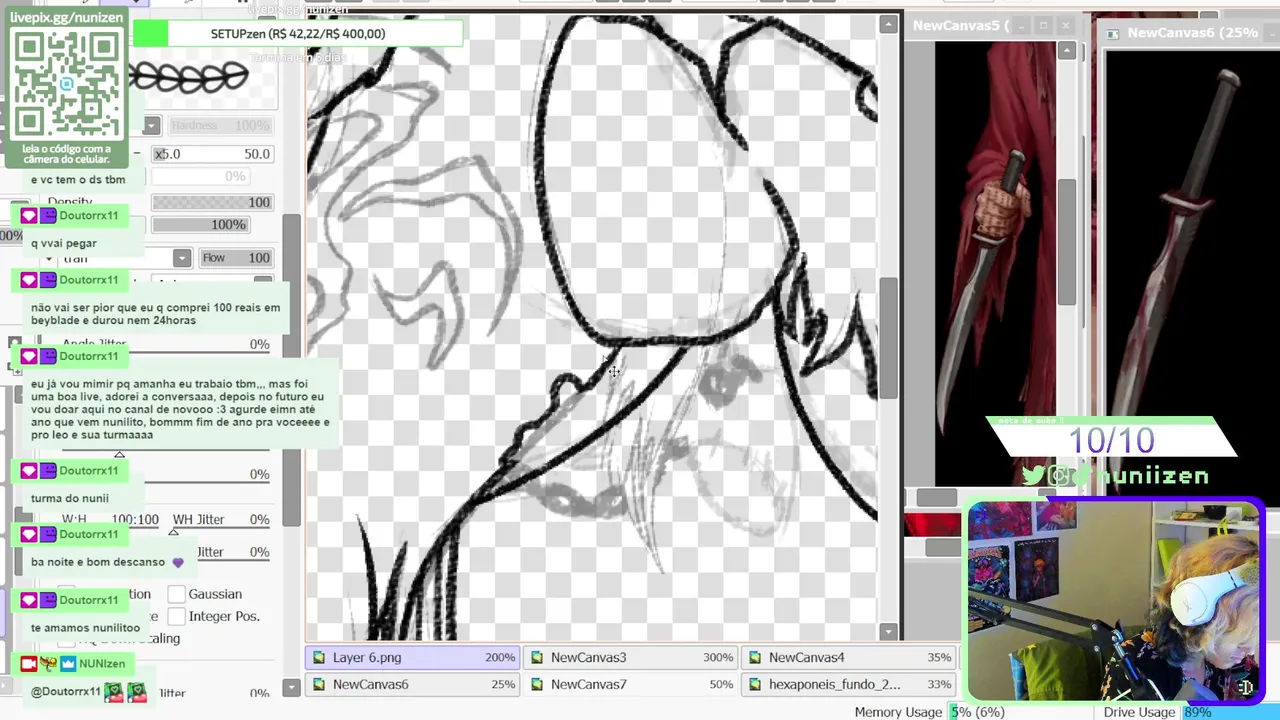
Task: Enable the Integer Pos. checkbox
Action: tap(177, 616)
